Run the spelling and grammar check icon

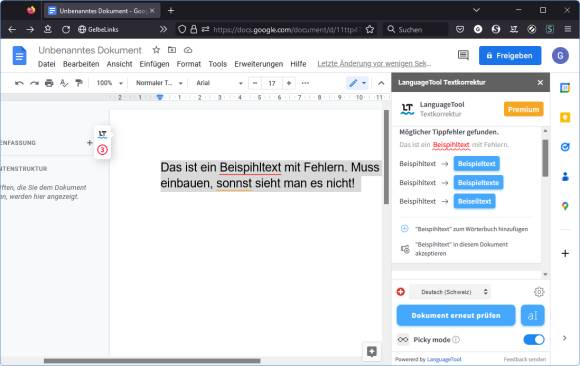[64, 83]
